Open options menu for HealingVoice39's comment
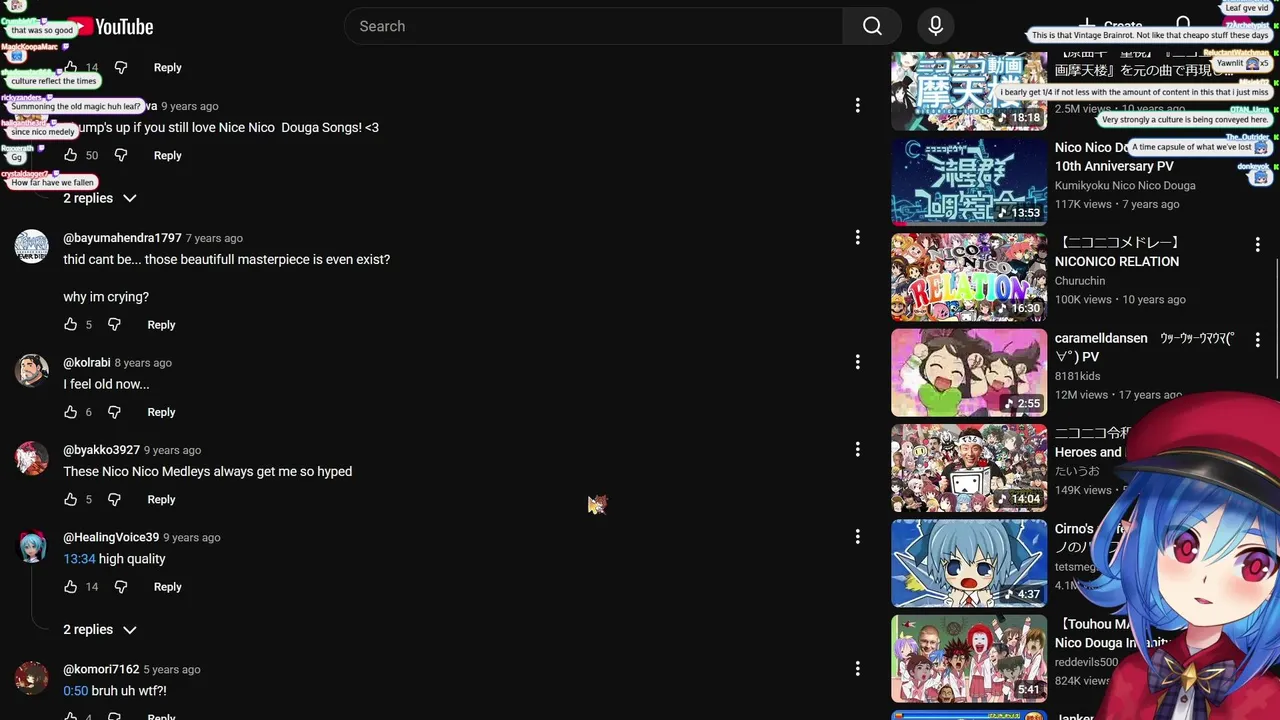This screenshot has width=1280, height=720. 857,537
